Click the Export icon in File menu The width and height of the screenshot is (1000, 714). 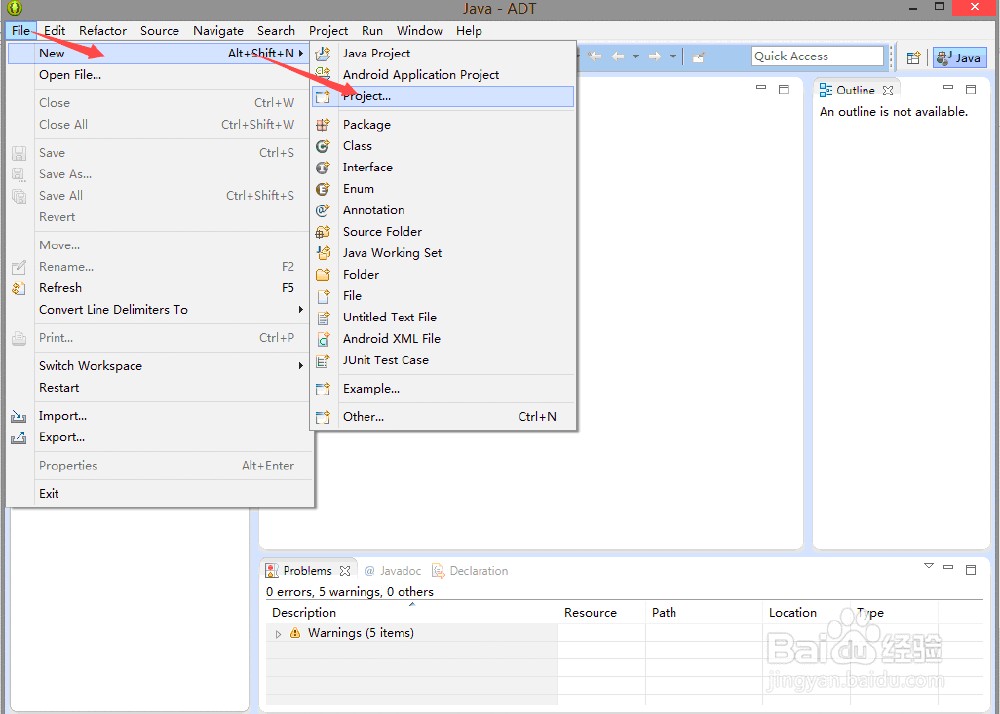(18, 437)
